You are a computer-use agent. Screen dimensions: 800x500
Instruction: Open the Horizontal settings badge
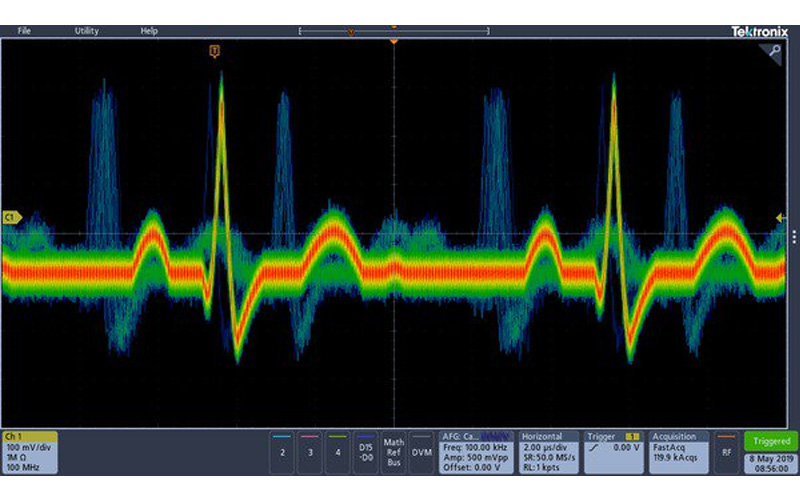pyautogui.click(x=549, y=452)
